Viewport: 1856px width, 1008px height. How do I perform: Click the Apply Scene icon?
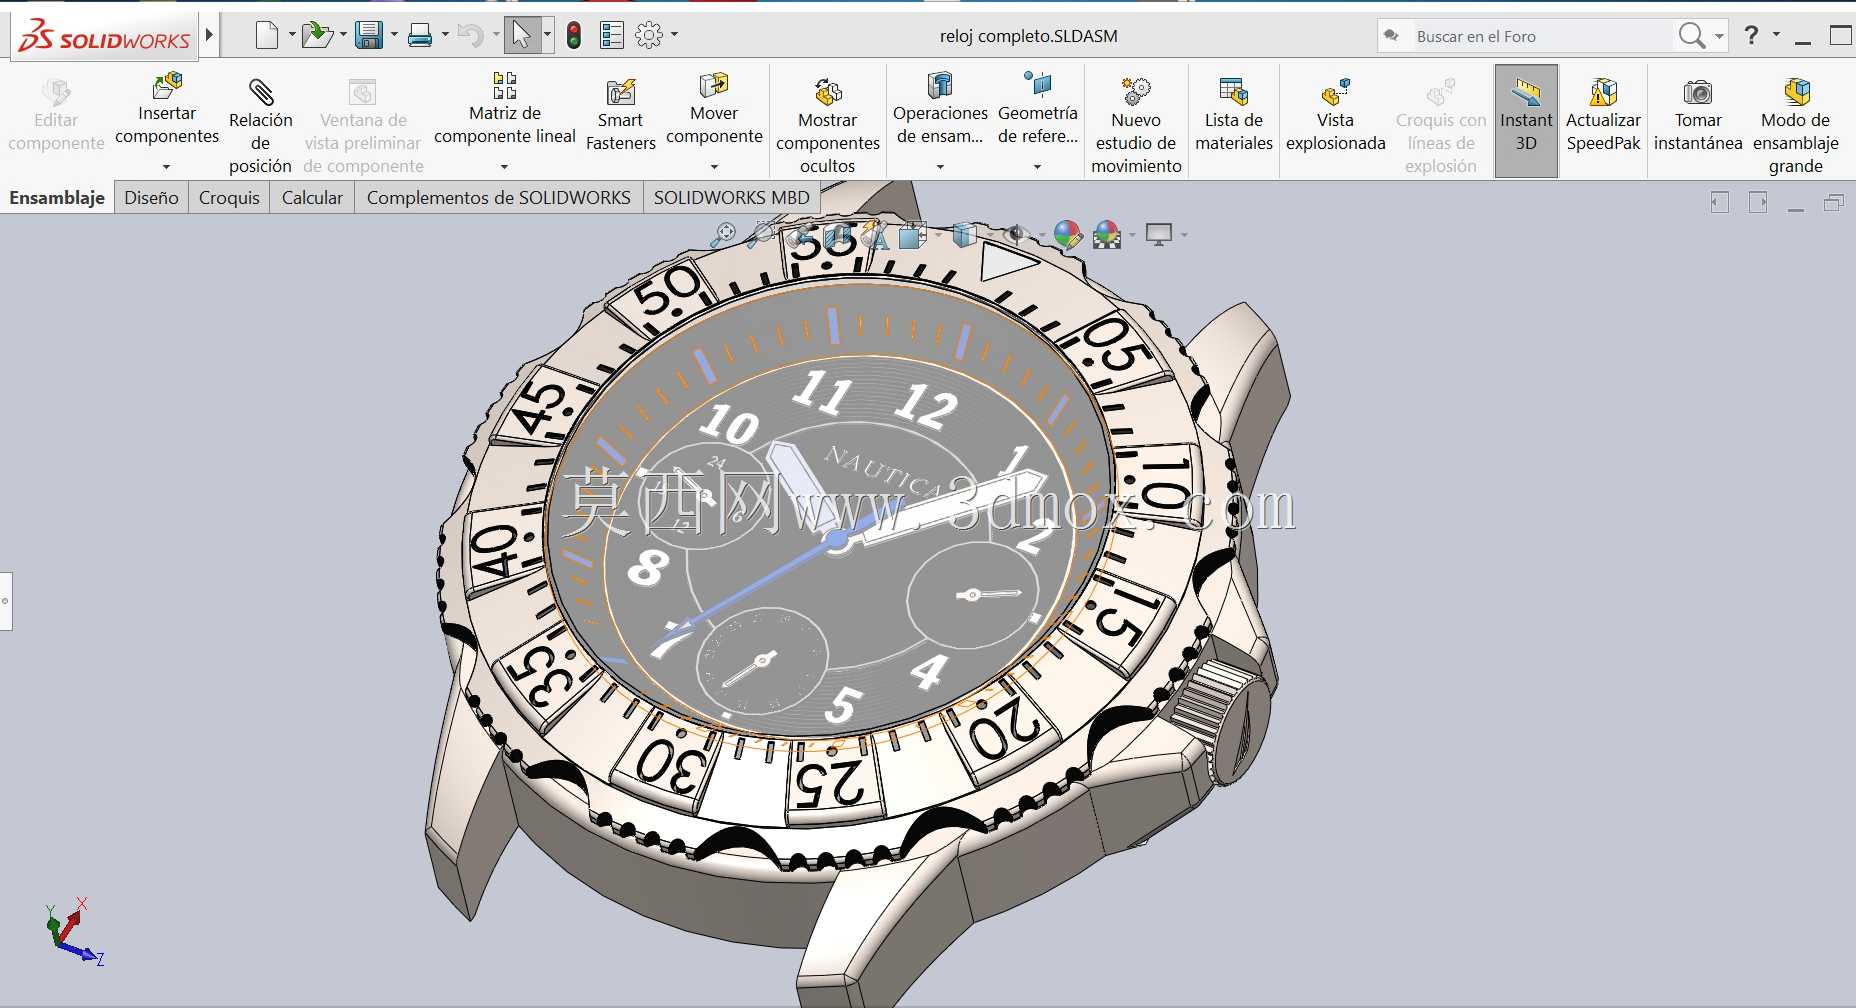[x=1106, y=236]
